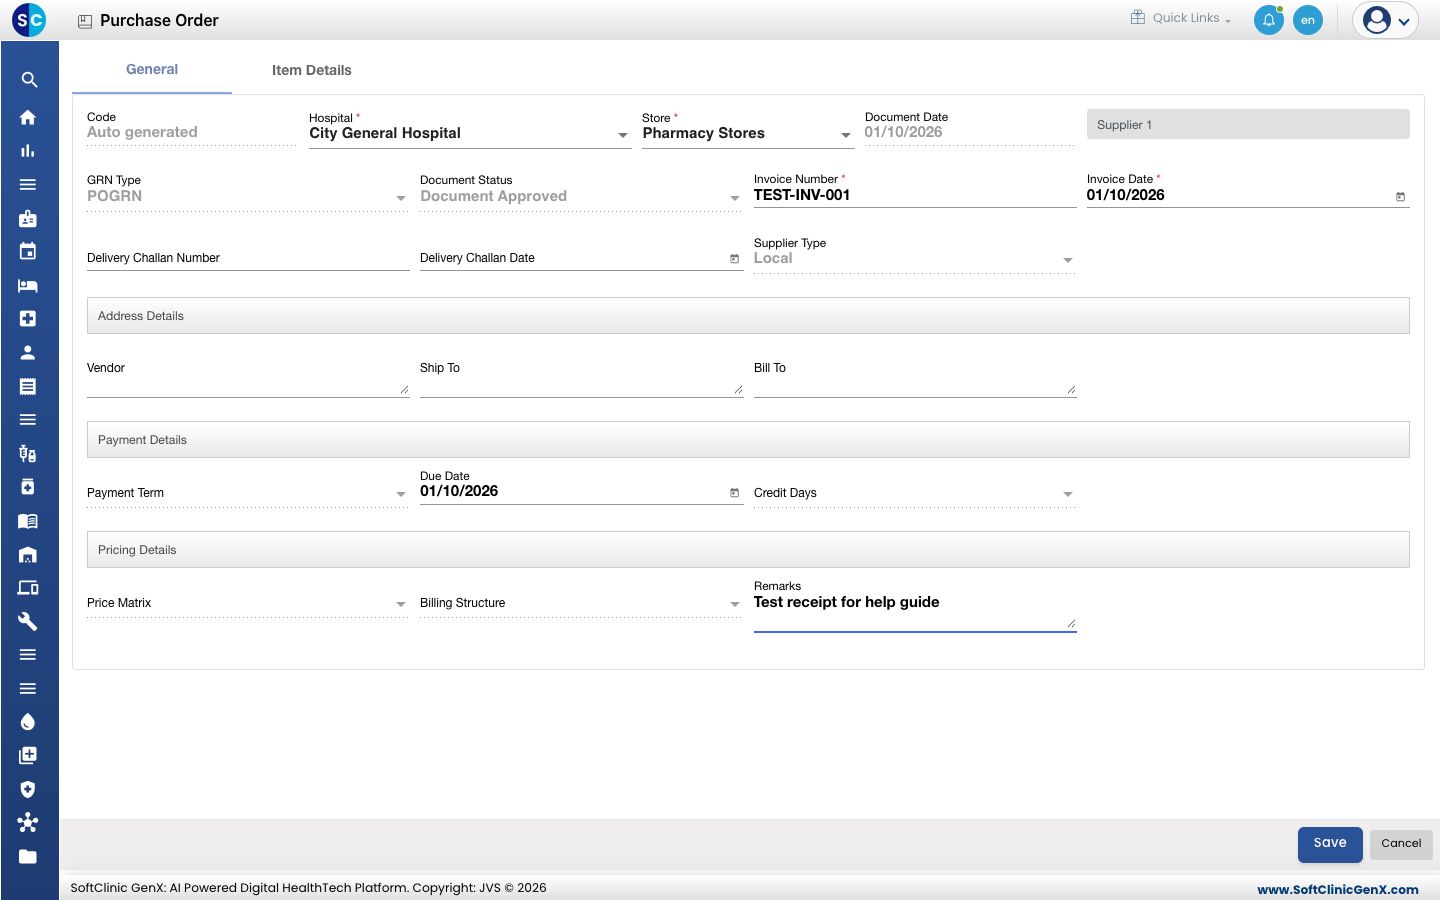Open the Due Date calendar picker
Image resolution: width=1440 pixels, height=900 pixels.
(734, 493)
